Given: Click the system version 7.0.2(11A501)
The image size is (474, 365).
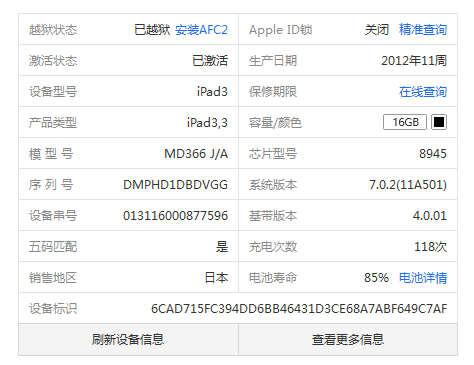Looking at the screenshot, I should click(x=408, y=185).
